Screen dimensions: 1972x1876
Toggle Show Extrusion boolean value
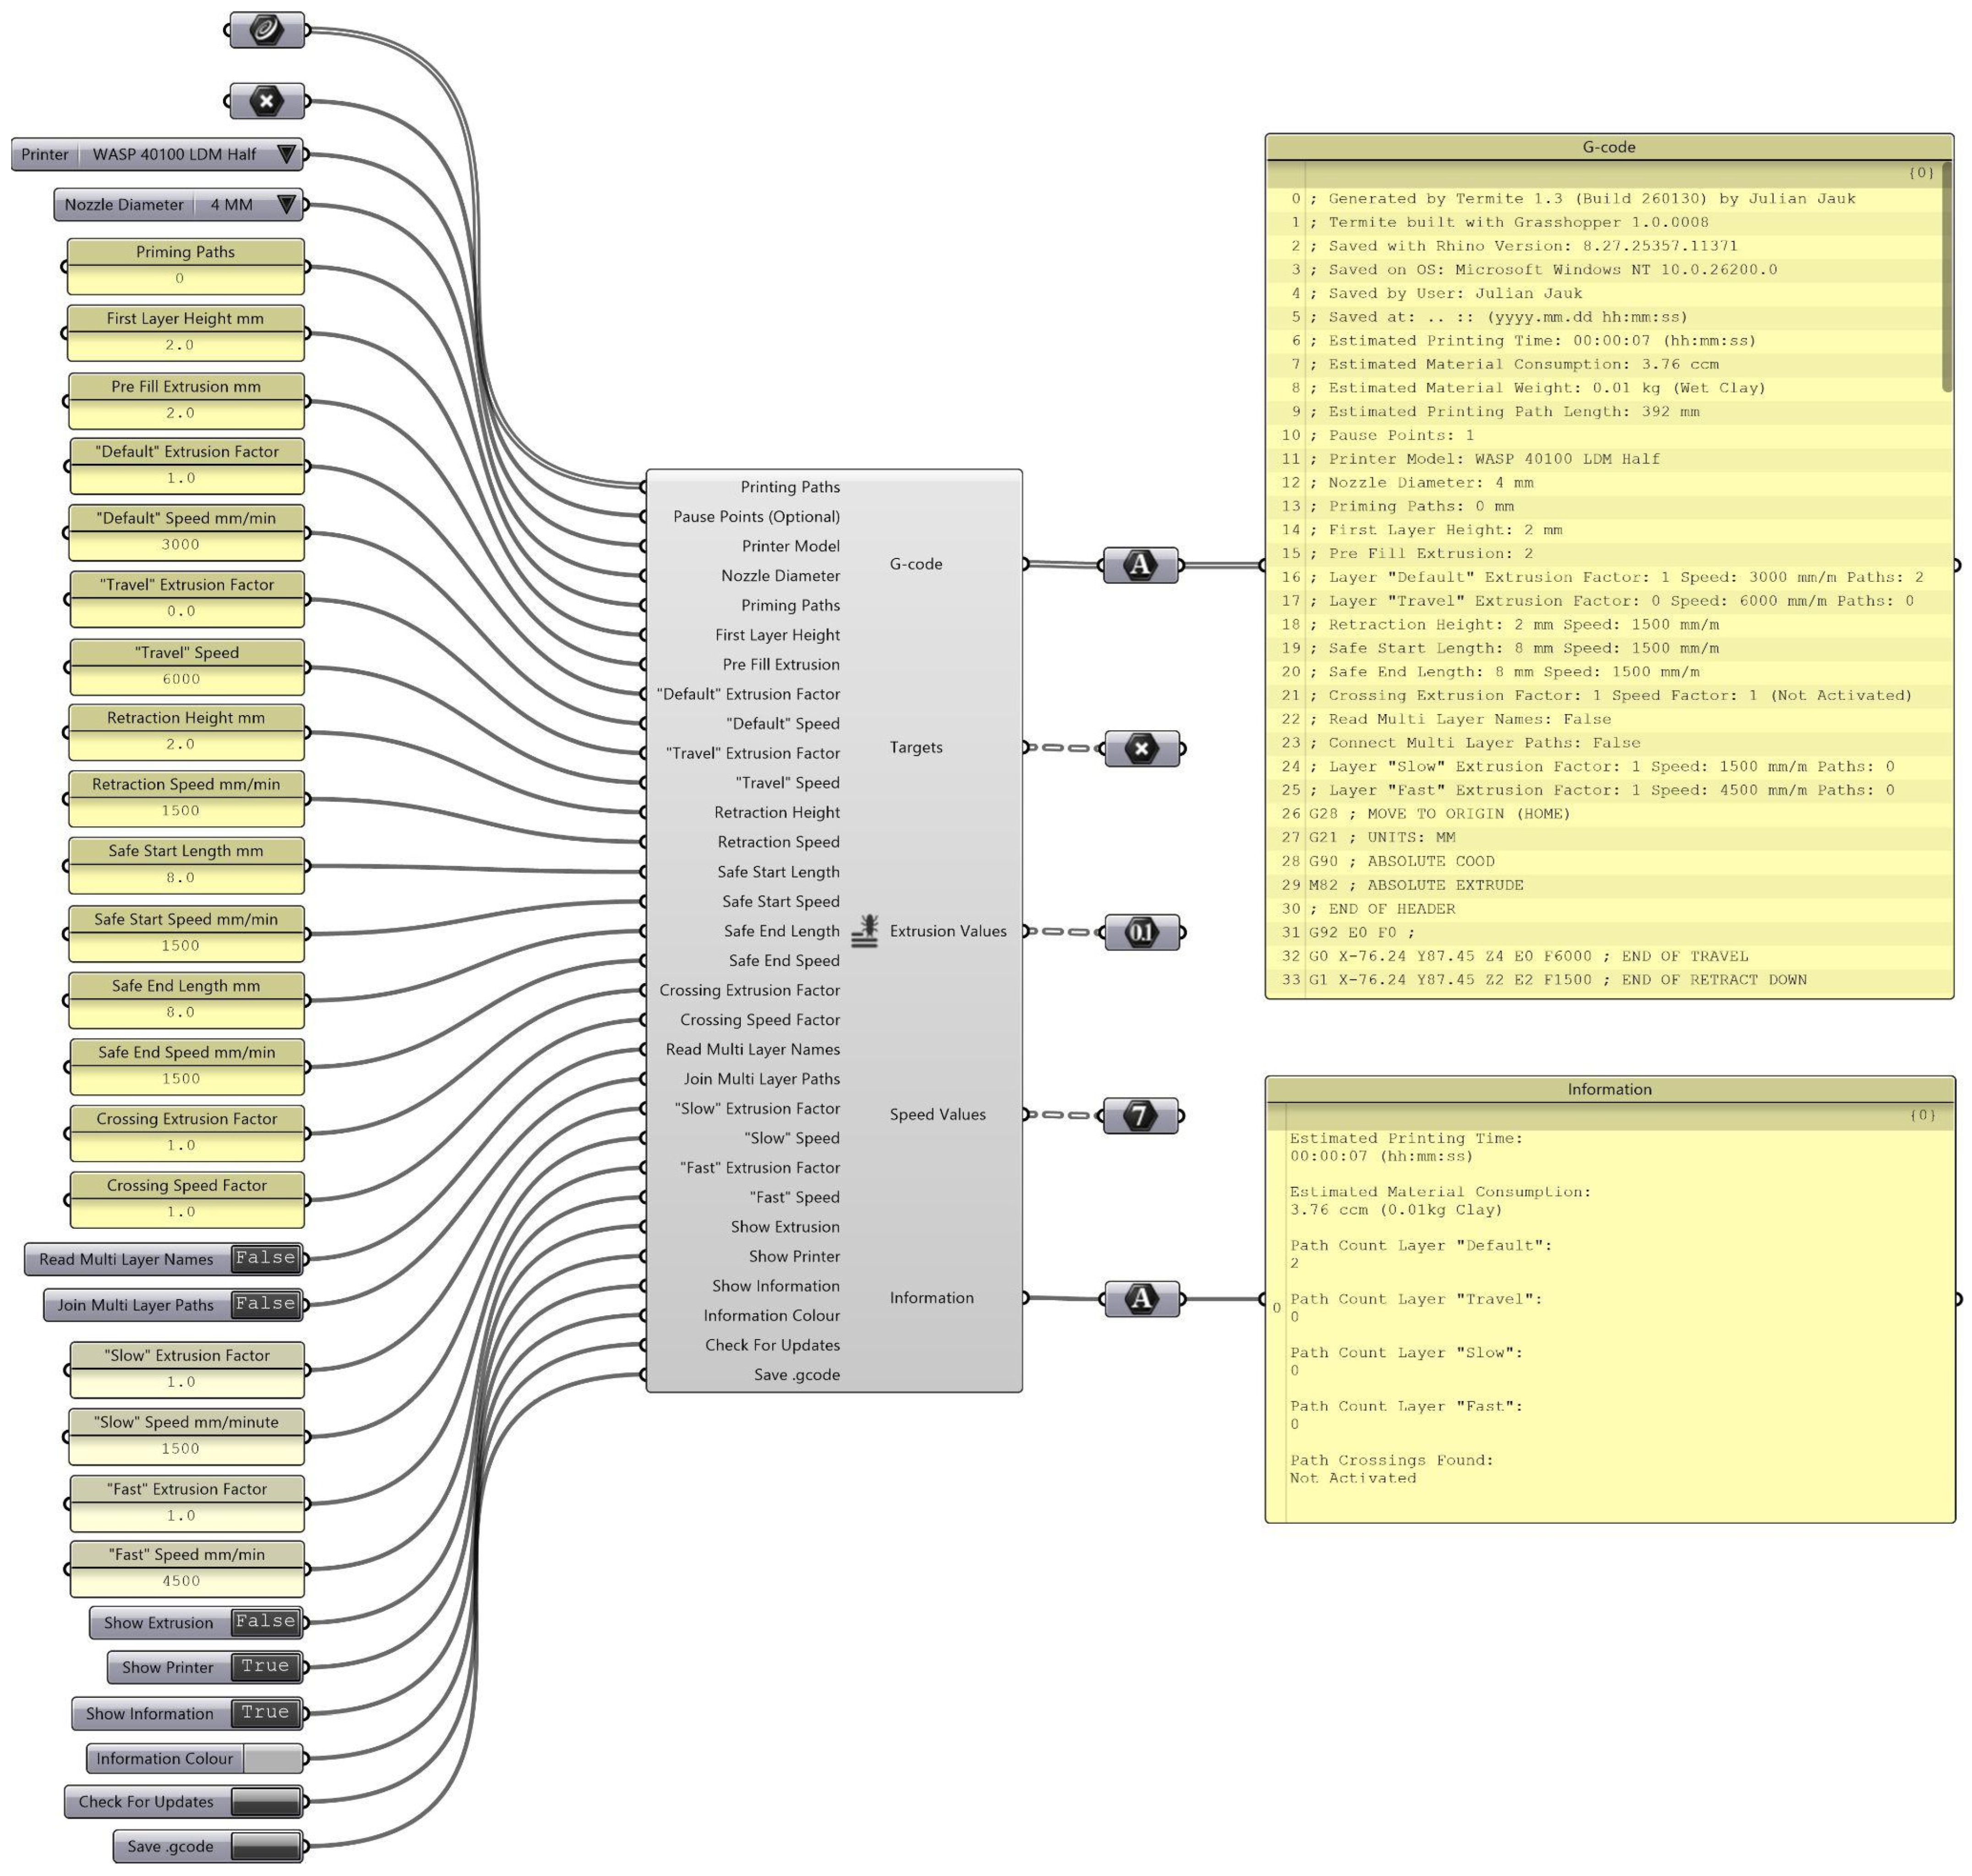click(265, 1622)
